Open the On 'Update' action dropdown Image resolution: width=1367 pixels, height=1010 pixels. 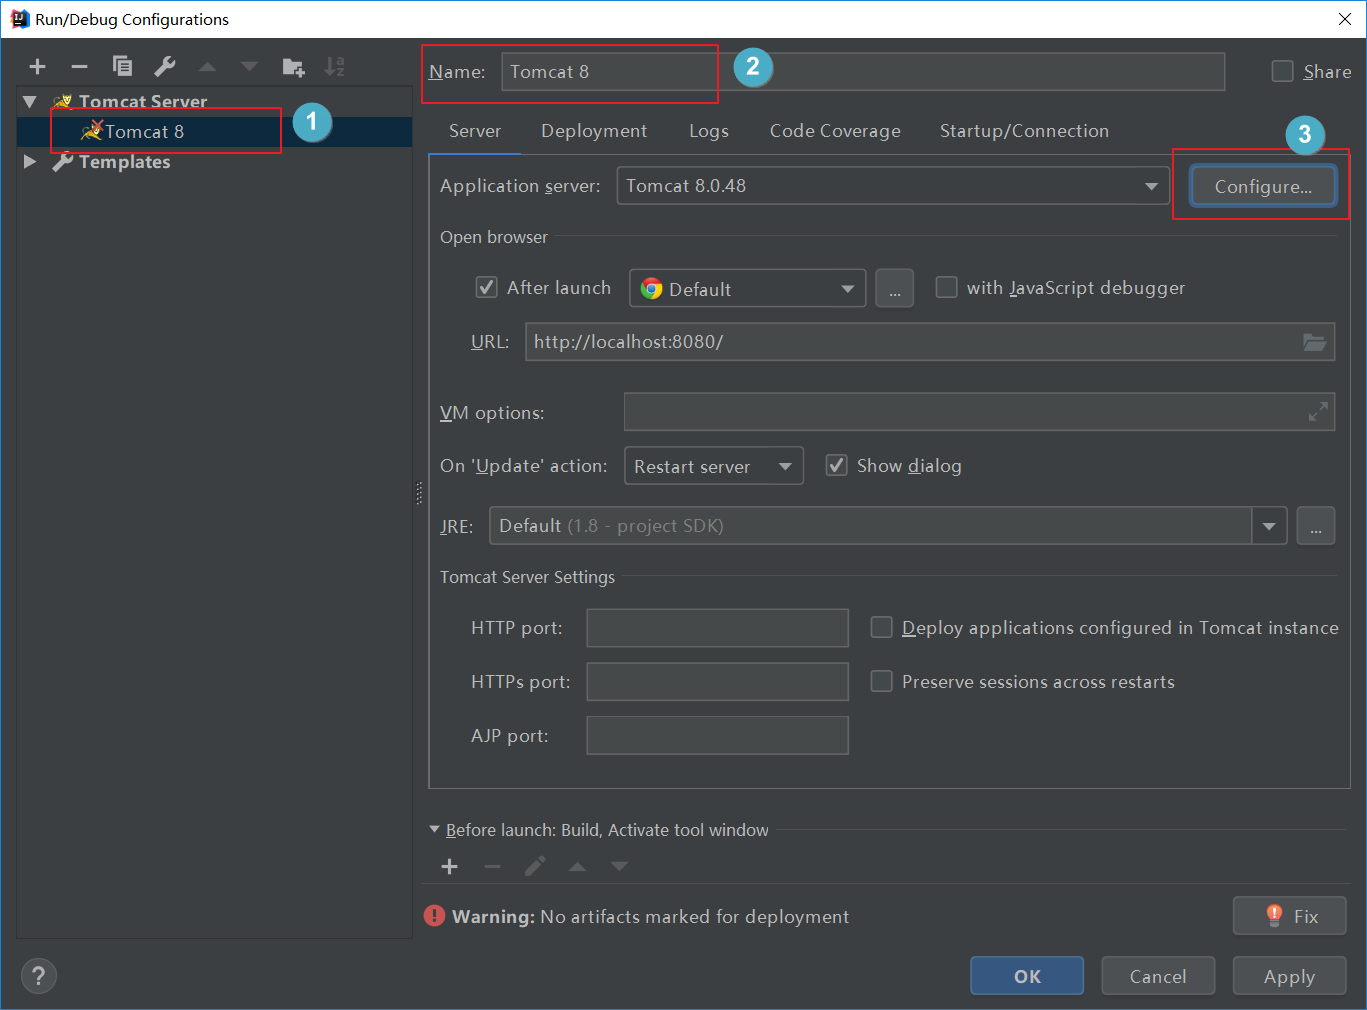[714, 466]
